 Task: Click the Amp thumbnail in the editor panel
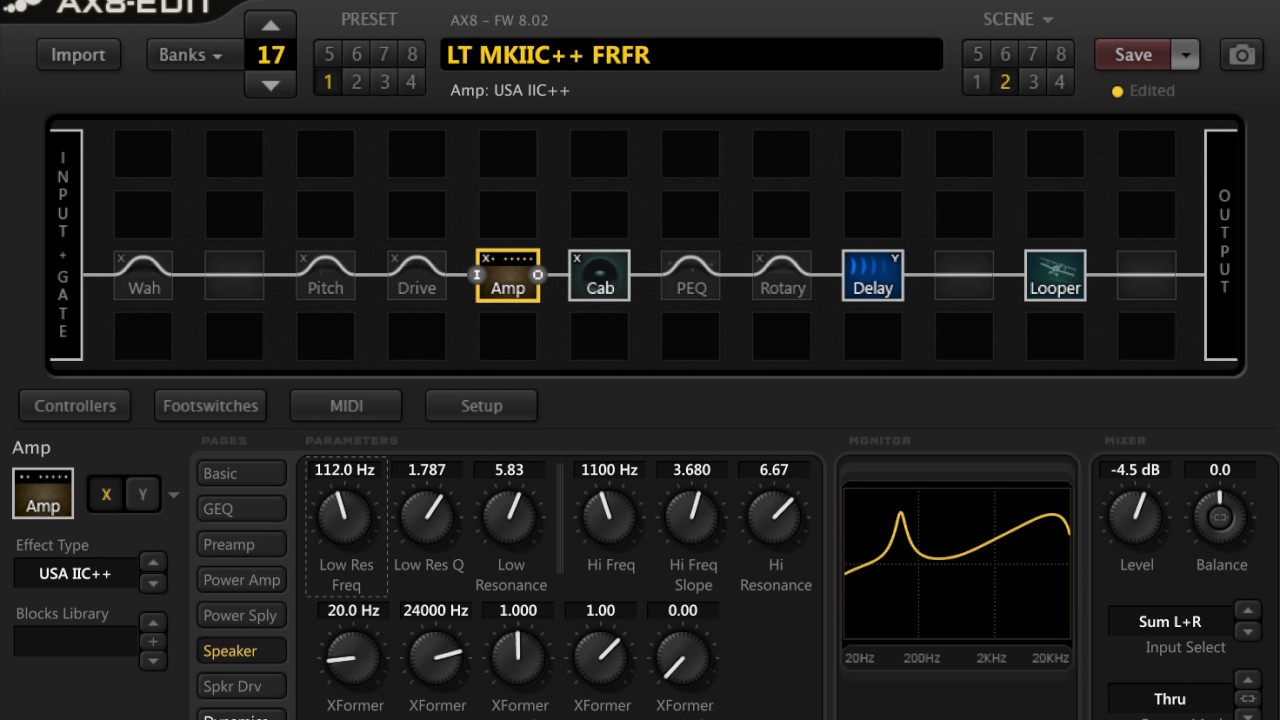click(x=43, y=493)
